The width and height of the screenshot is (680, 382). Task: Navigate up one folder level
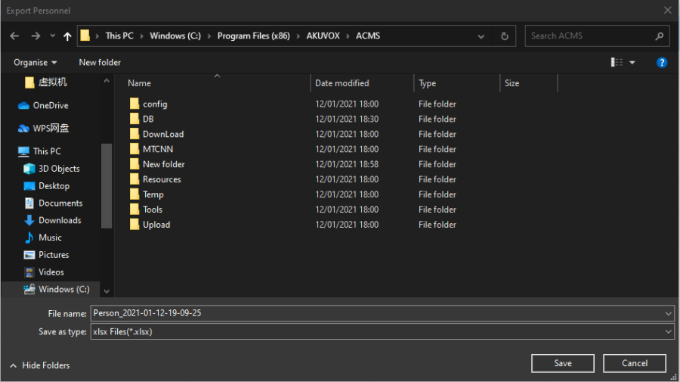tap(67, 36)
